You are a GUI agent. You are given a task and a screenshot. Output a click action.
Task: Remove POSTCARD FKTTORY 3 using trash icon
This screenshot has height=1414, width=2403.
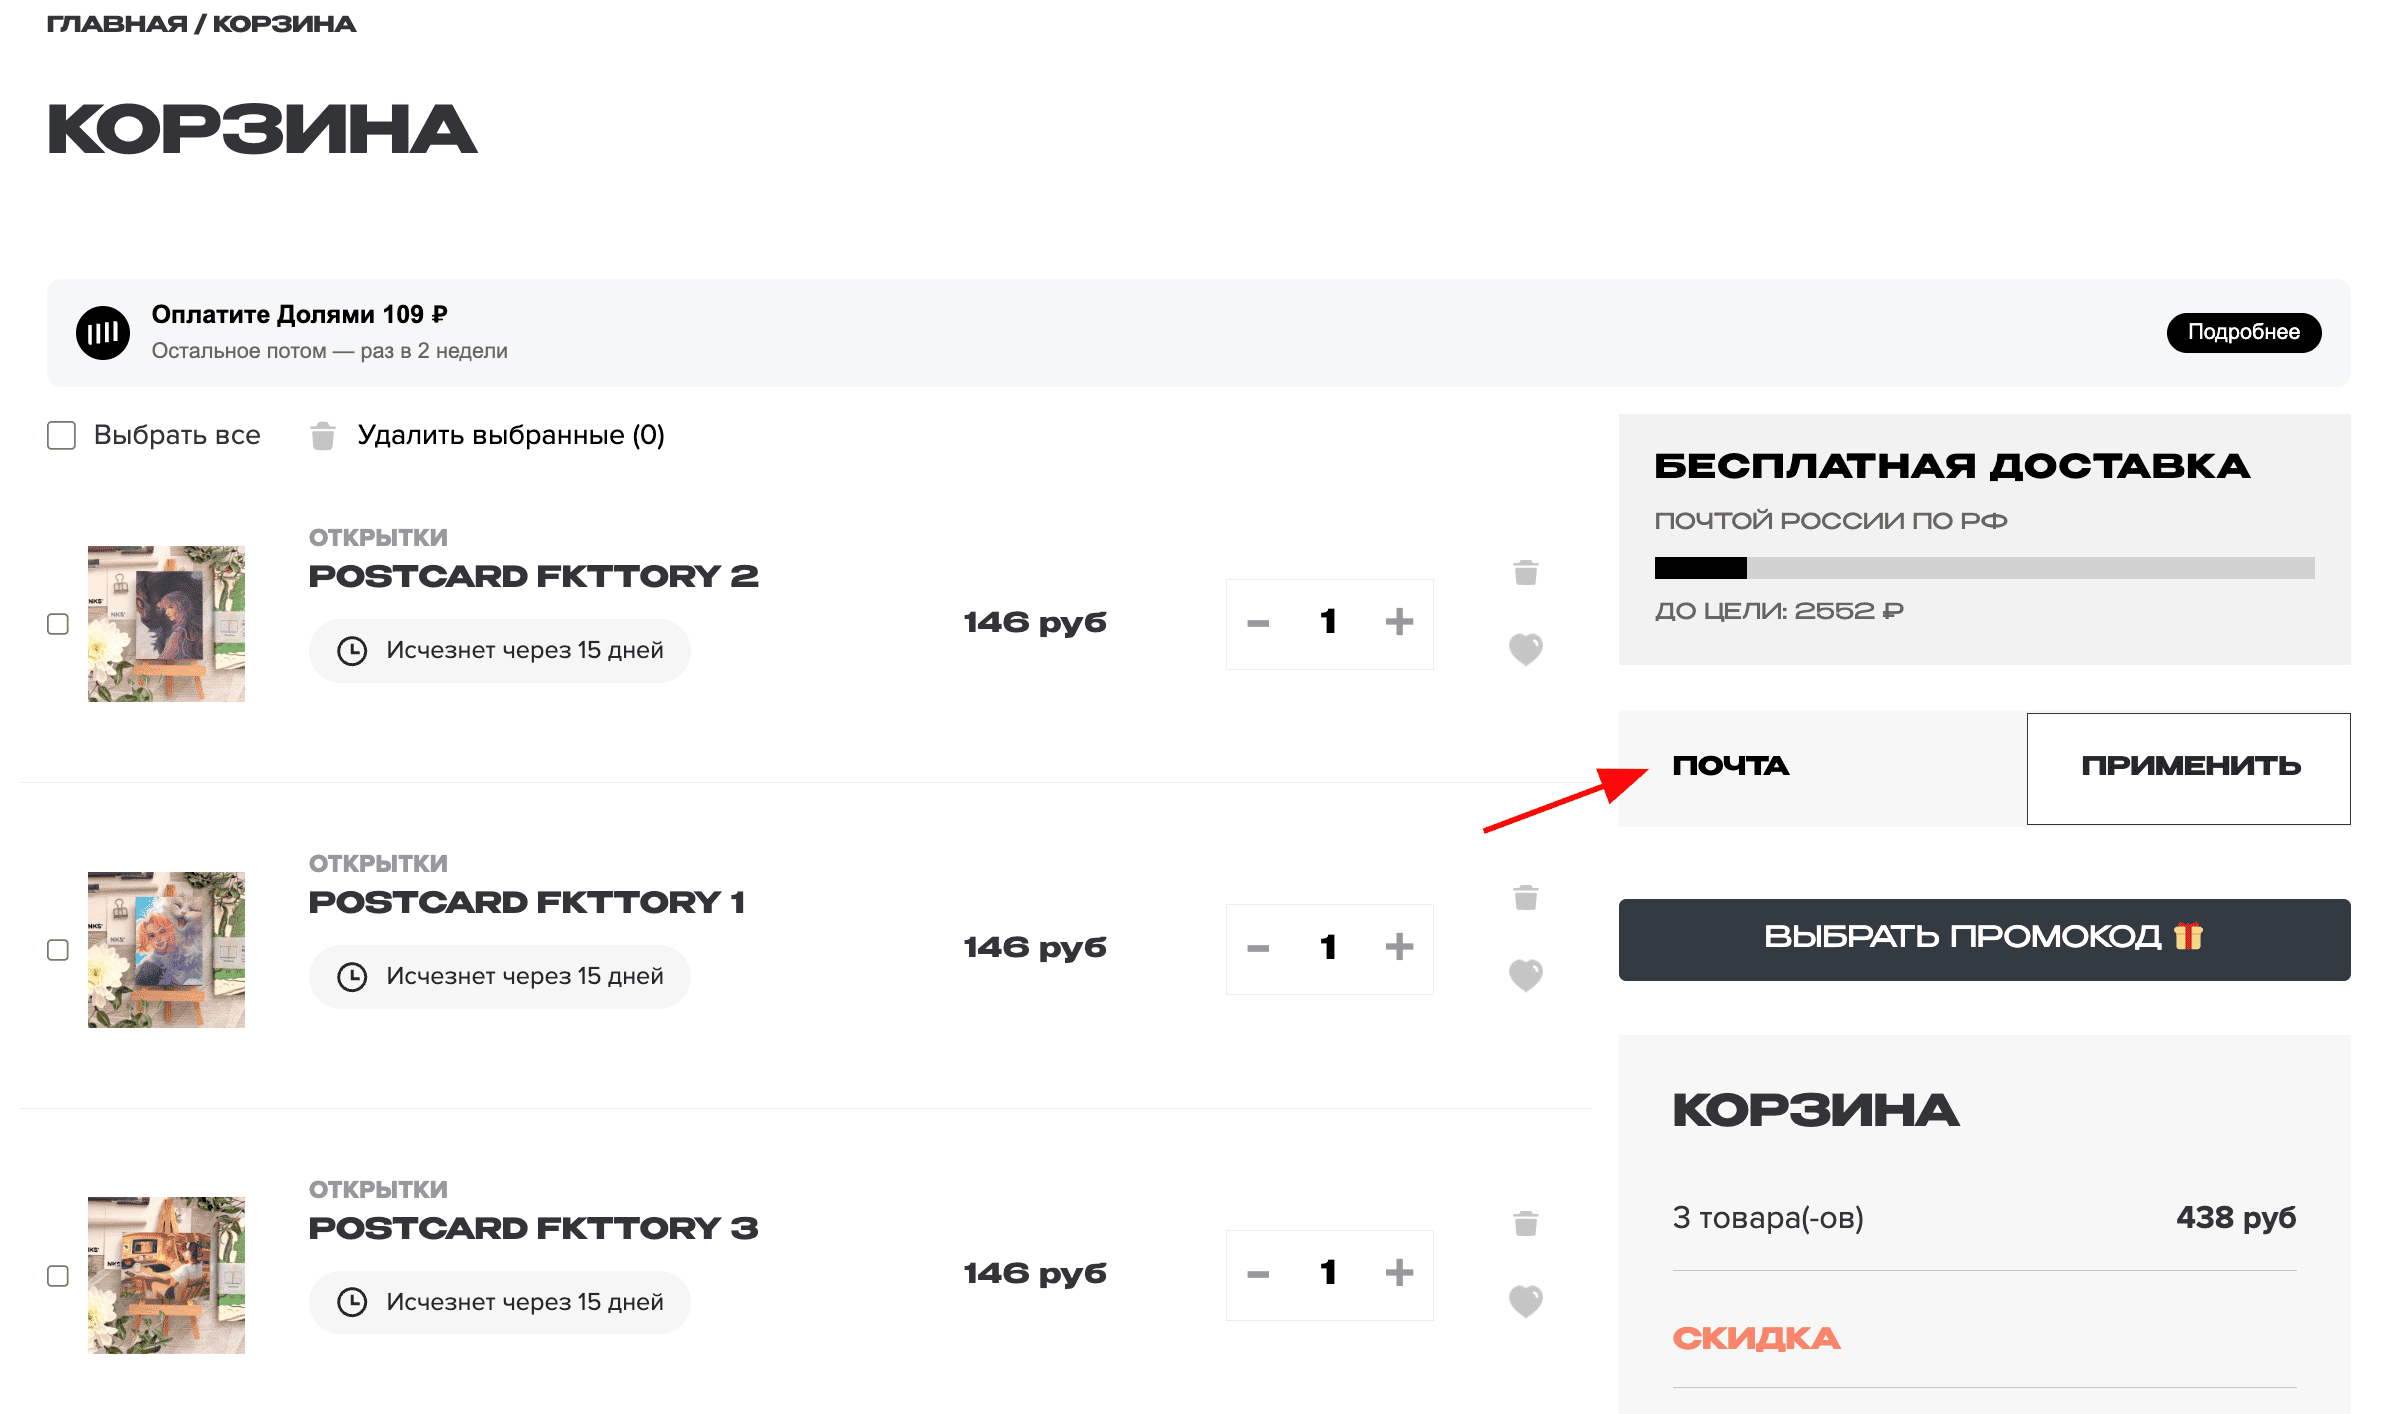[1524, 1223]
